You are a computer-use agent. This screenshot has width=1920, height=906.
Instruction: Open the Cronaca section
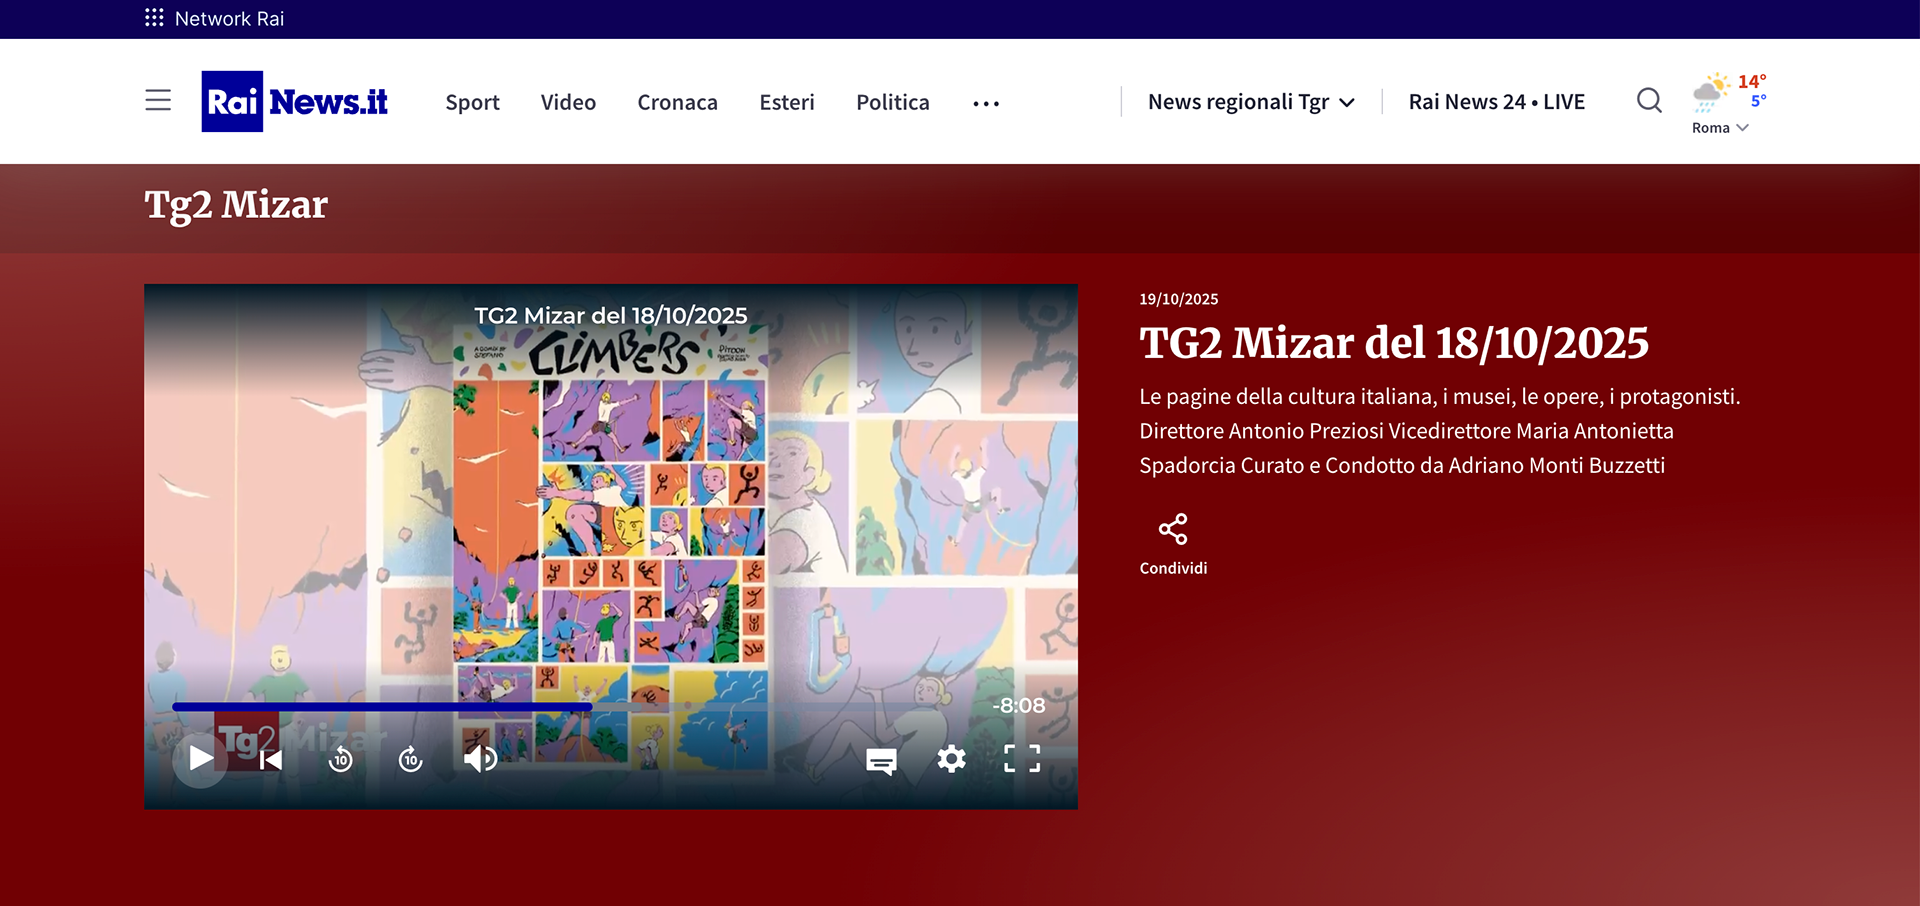(x=677, y=102)
